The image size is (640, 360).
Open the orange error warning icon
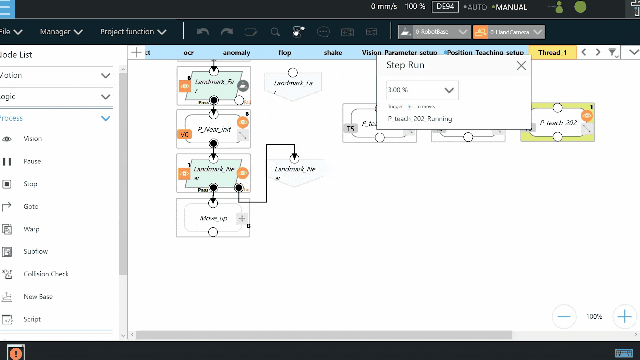[x=16, y=352]
